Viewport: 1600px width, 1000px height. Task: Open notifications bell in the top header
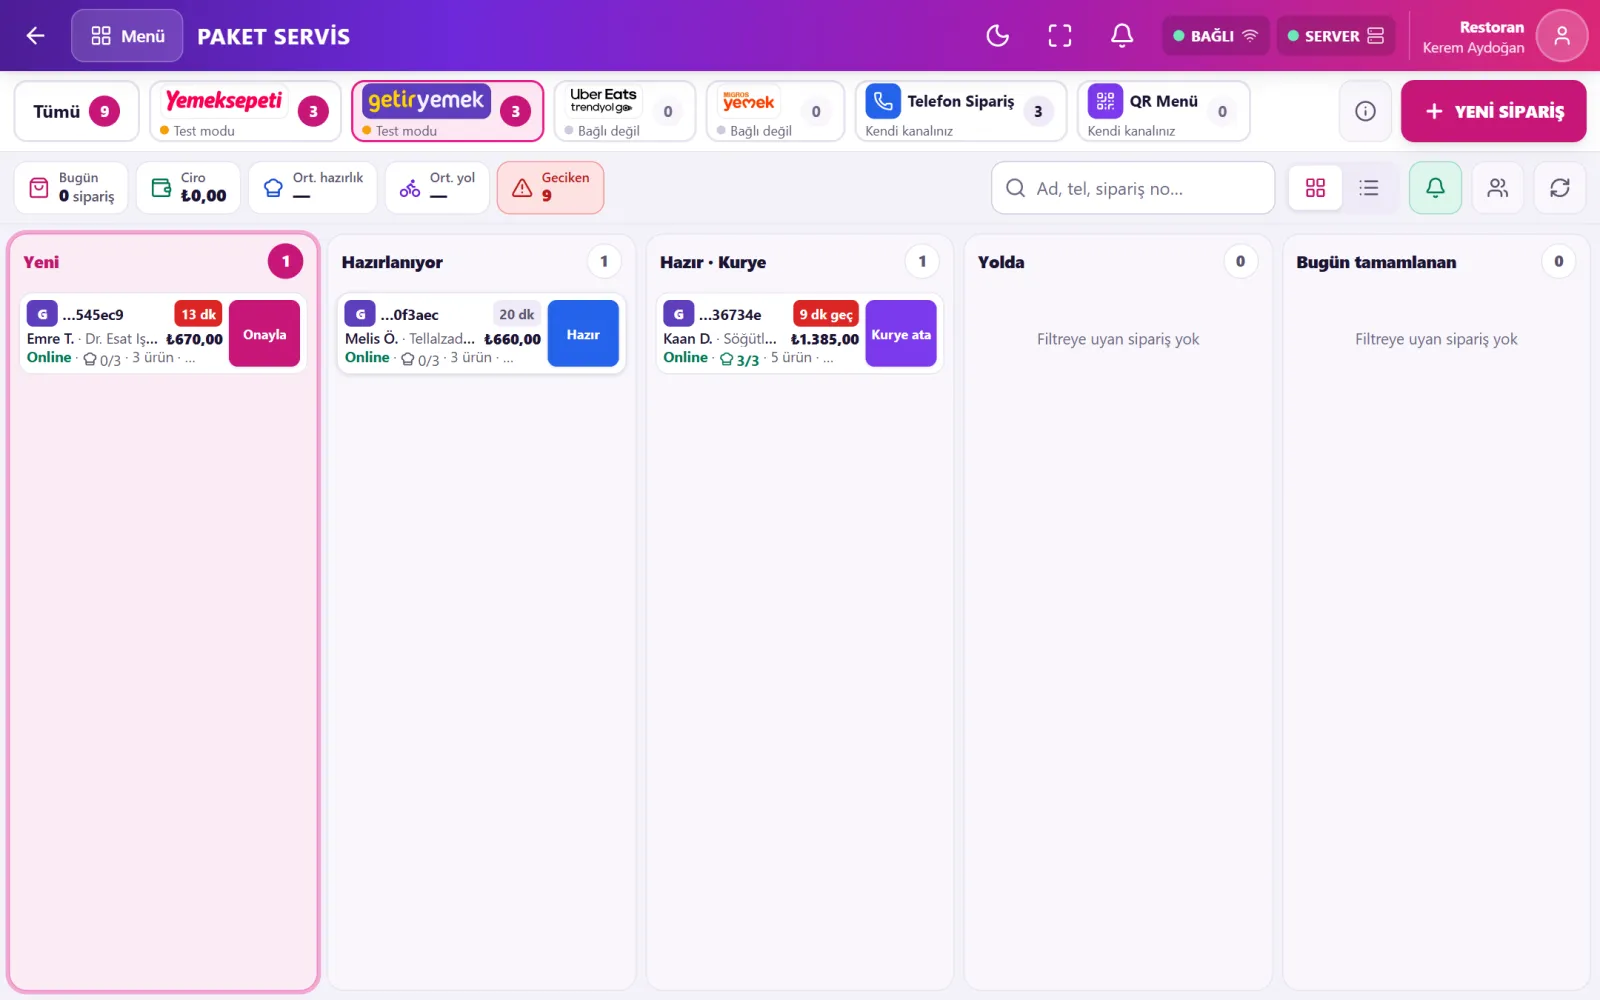coord(1122,36)
